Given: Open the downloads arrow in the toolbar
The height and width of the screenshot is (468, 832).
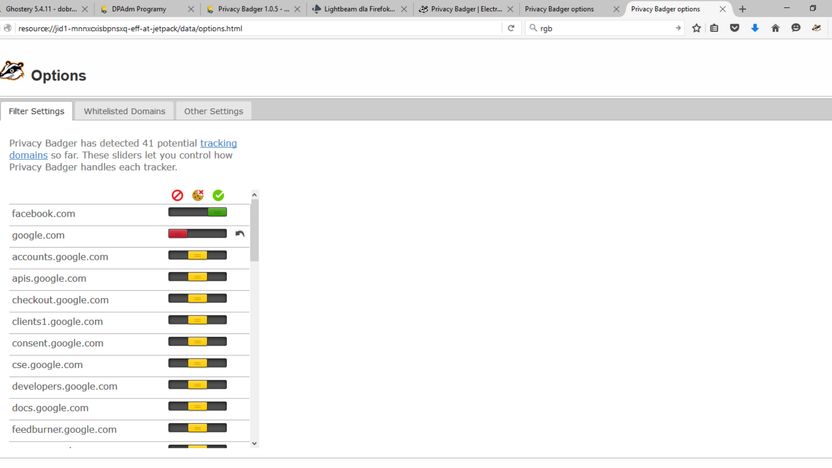Looking at the screenshot, I should (755, 28).
